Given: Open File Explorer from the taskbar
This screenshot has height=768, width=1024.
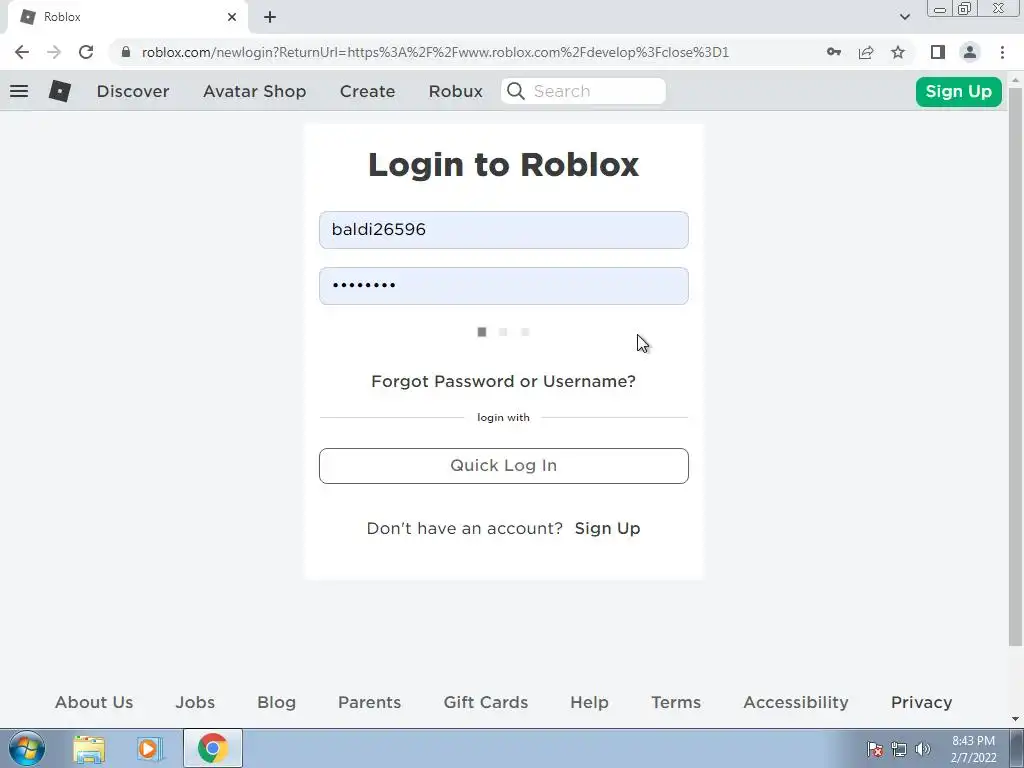Looking at the screenshot, I should coord(89,749).
